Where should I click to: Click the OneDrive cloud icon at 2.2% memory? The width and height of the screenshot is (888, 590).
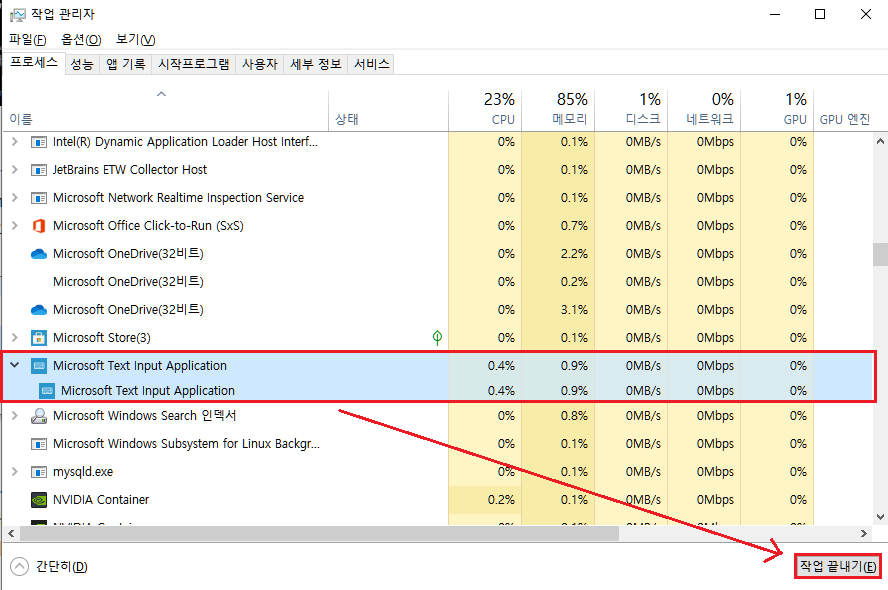pyautogui.click(x=39, y=254)
